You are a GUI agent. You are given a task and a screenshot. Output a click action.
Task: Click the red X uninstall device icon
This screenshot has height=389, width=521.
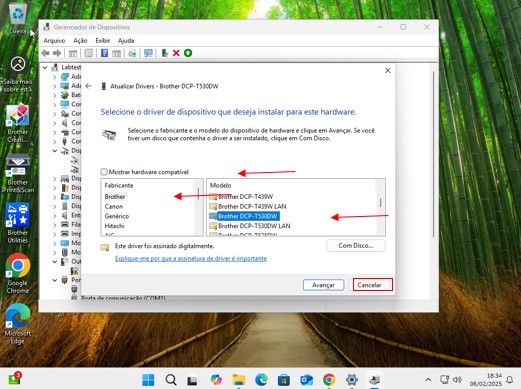(x=176, y=53)
